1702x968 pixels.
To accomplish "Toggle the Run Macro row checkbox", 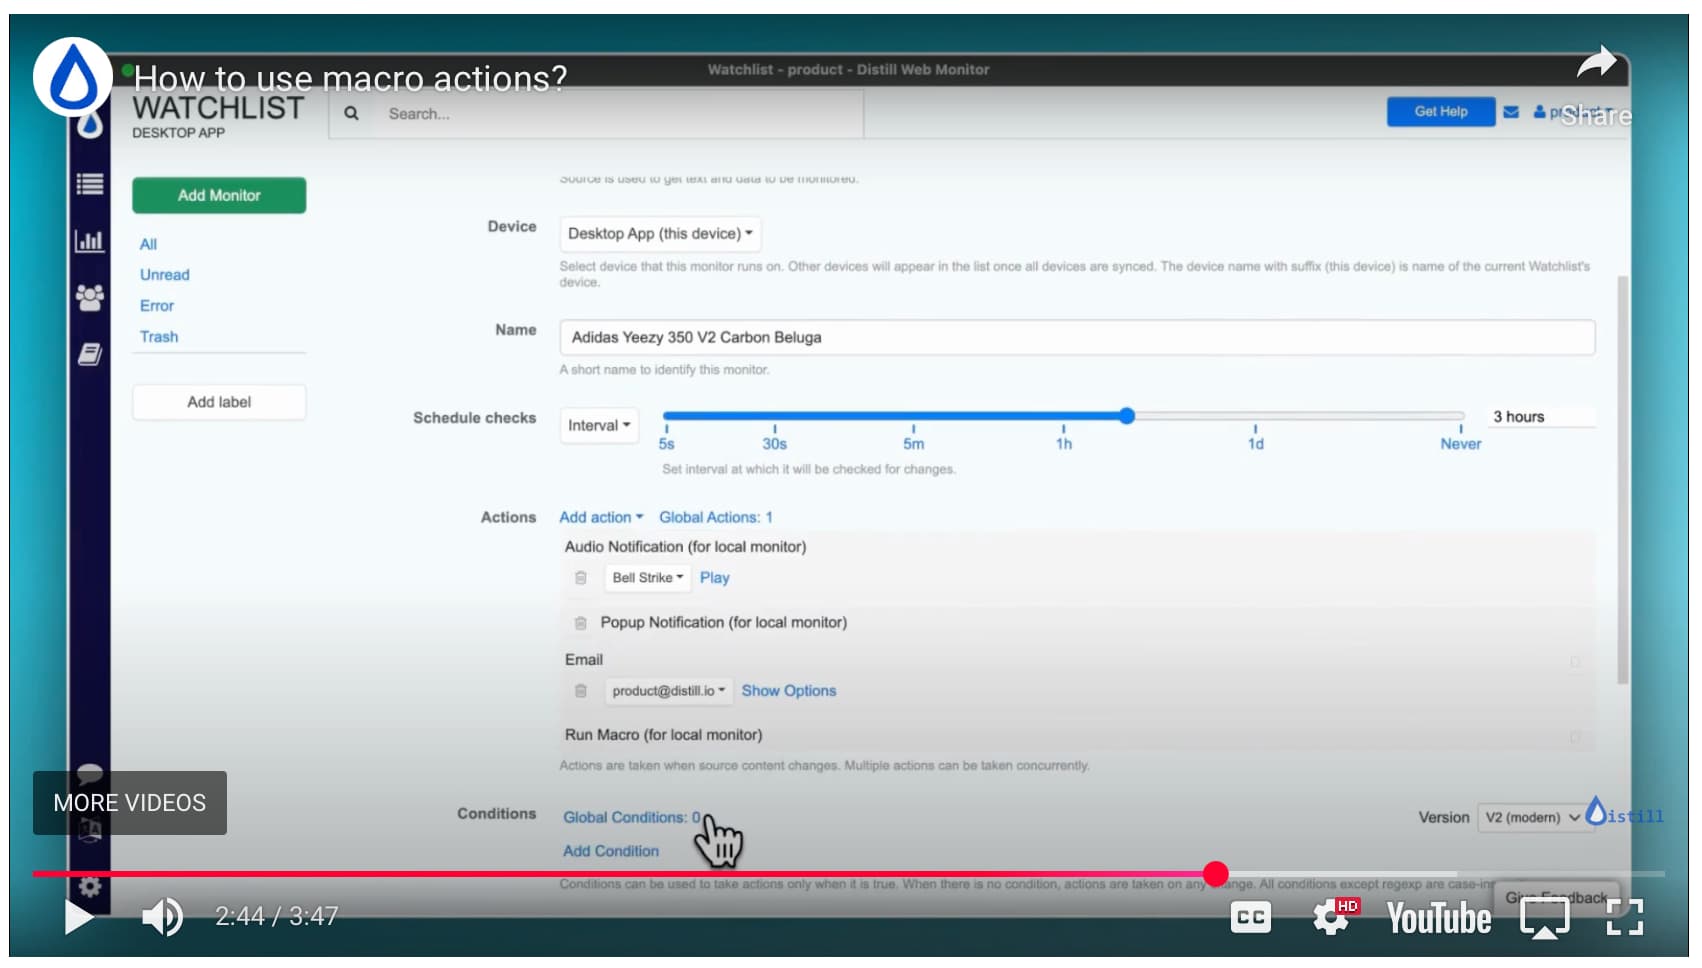I will point(1575,737).
